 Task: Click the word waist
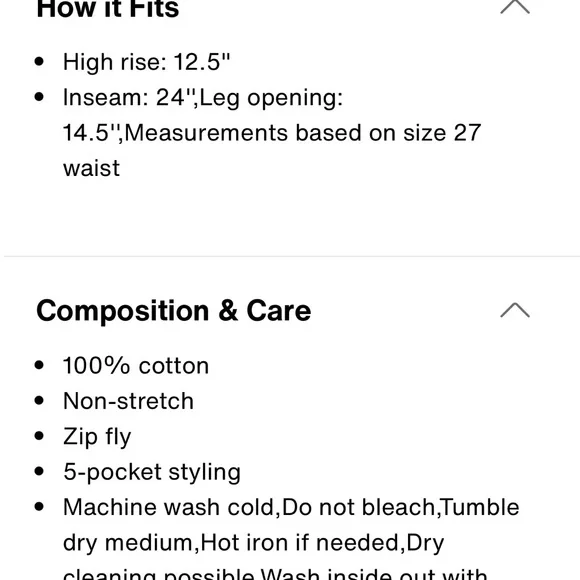click(x=91, y=168)
